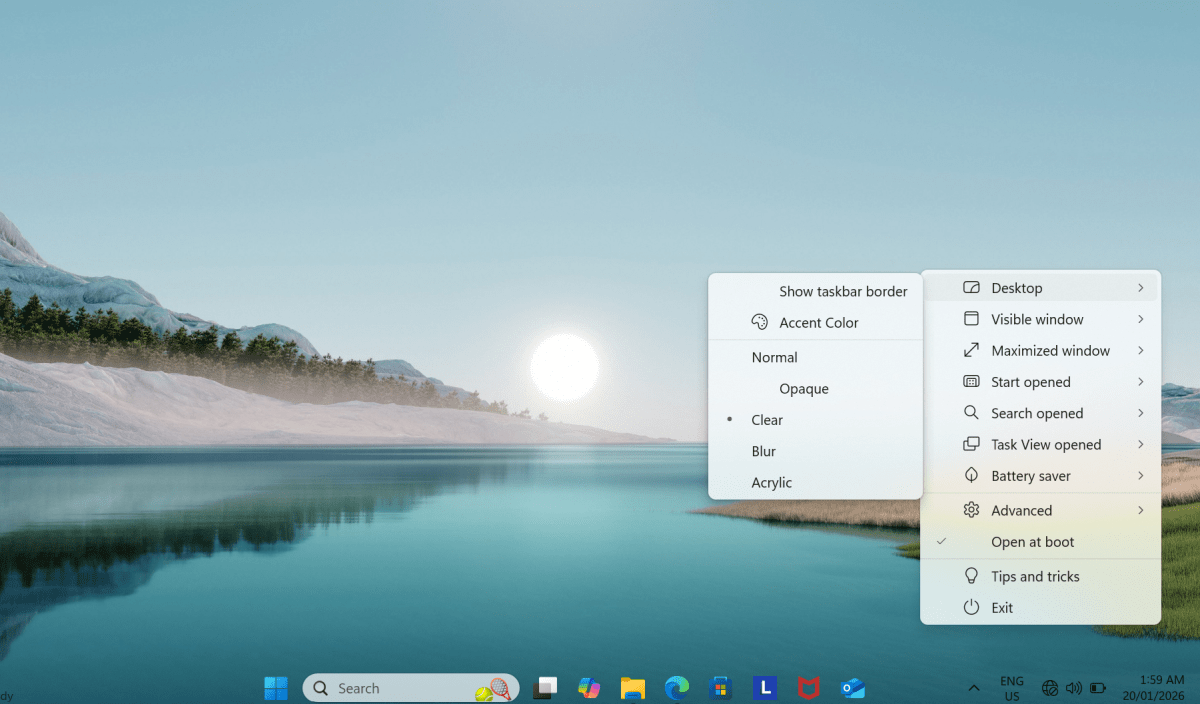The height and width of the screenshot is (704, 1200).
Task: Click the Battery saver leaf icon
Action: (x=970, y=476)
